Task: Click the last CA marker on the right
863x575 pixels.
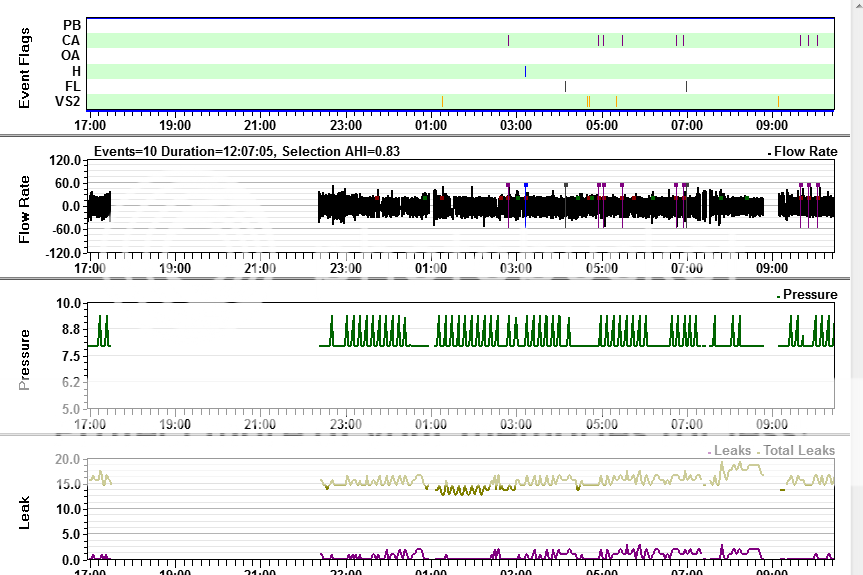Action: click(x=817, y=40)
